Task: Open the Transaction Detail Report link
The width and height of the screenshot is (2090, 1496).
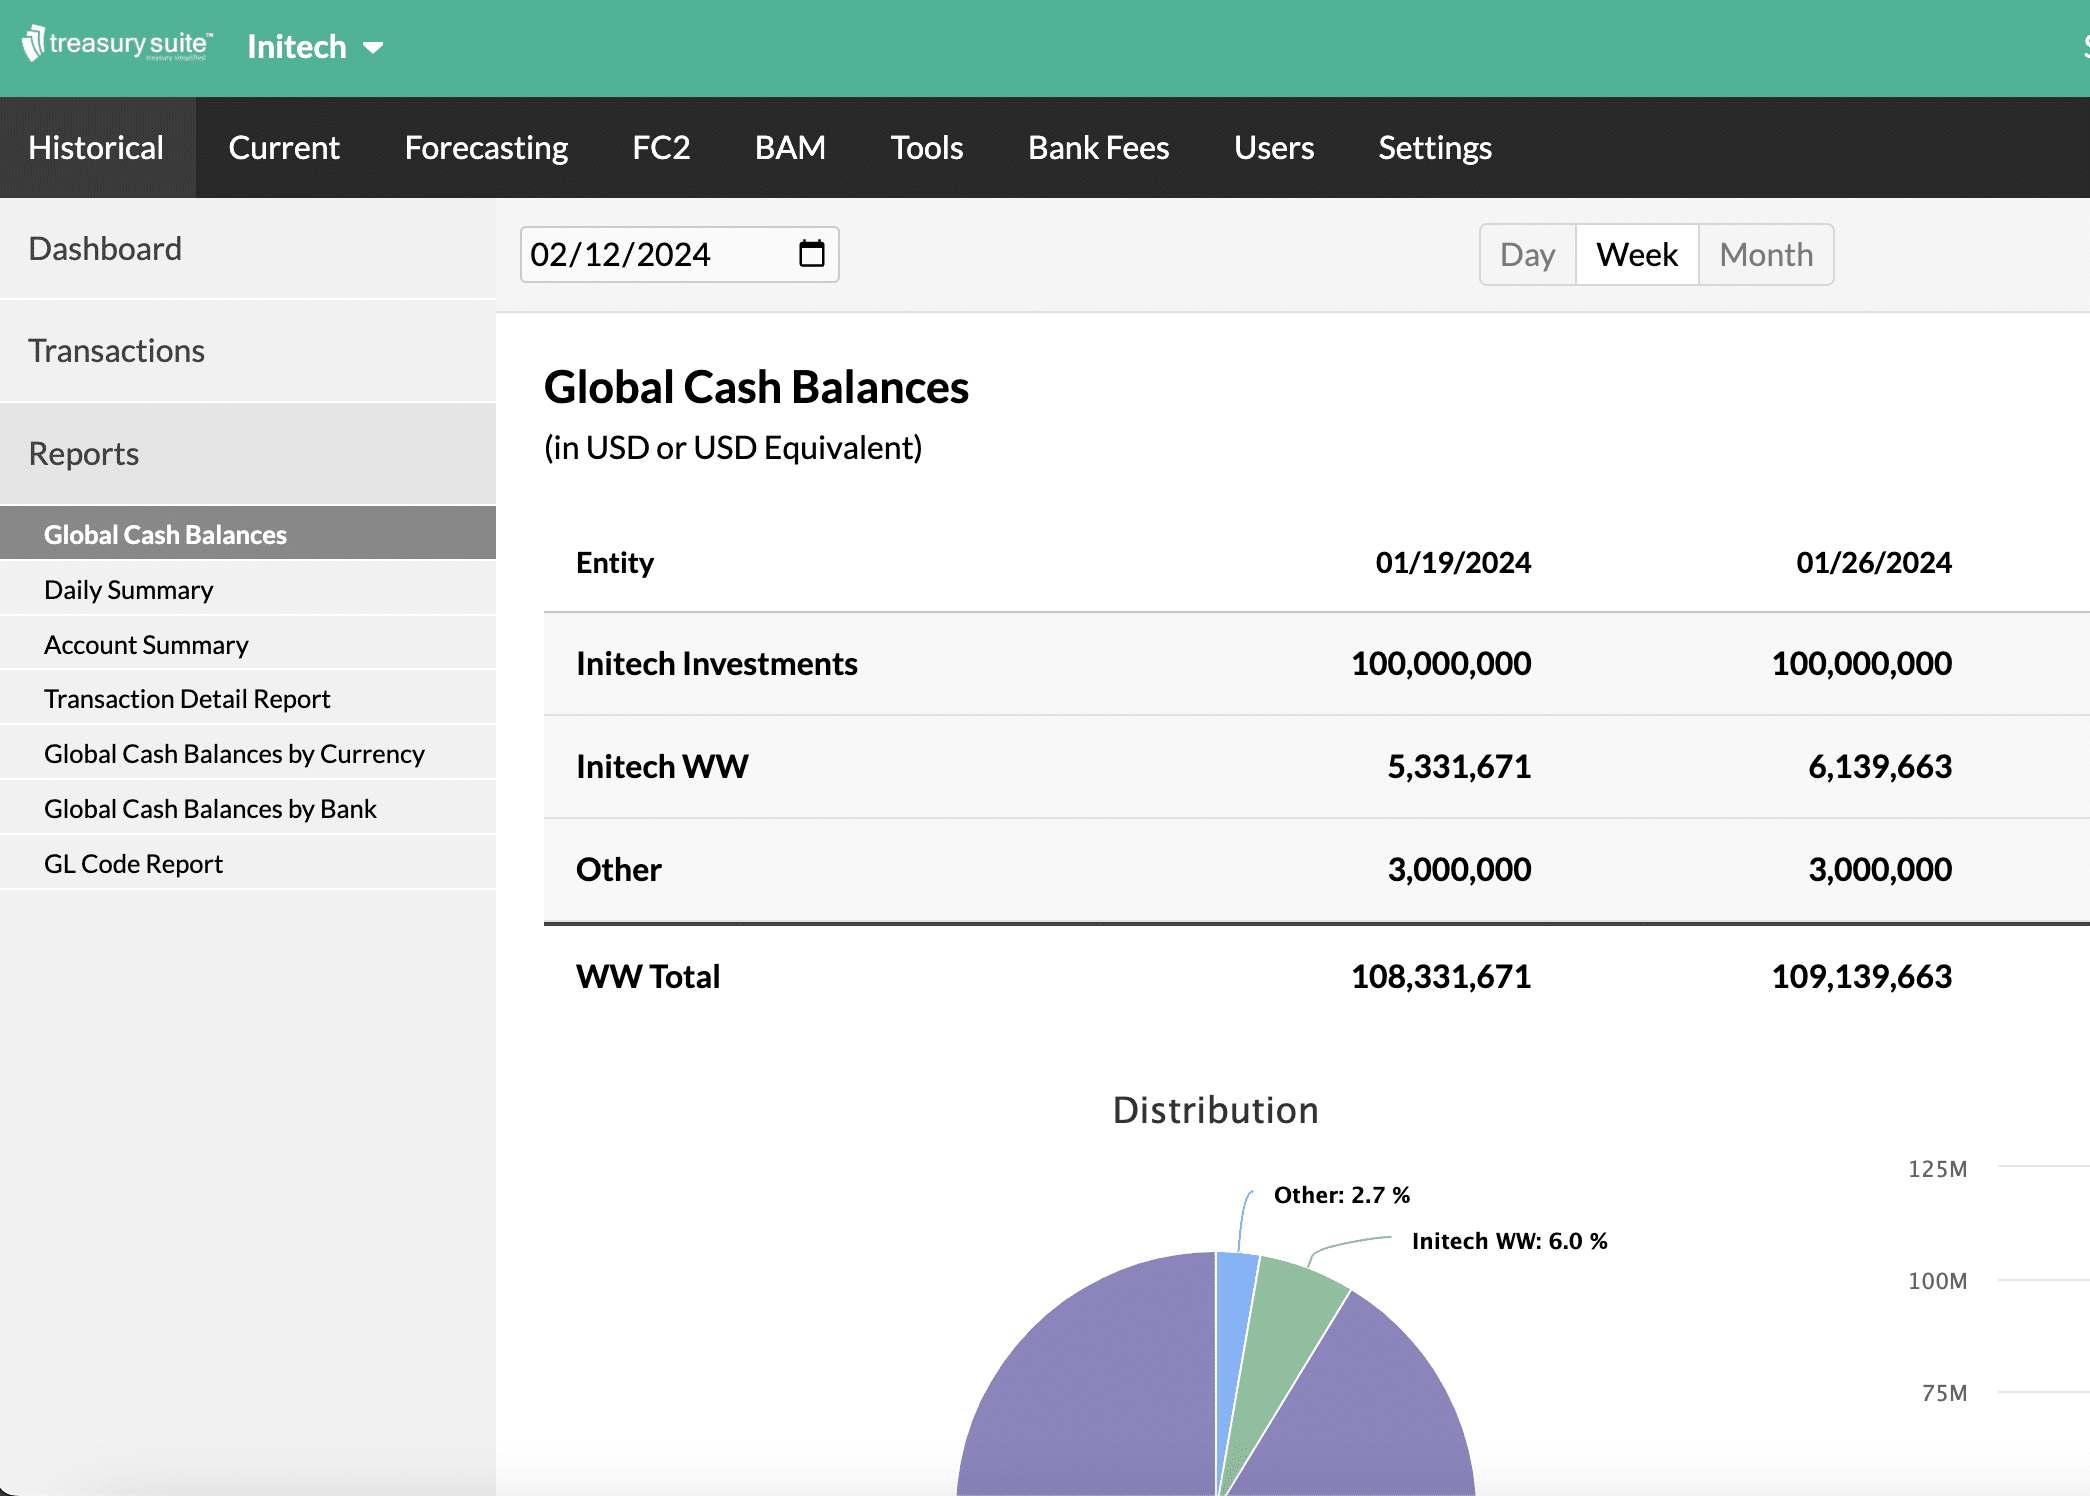Action: point(188,698)
